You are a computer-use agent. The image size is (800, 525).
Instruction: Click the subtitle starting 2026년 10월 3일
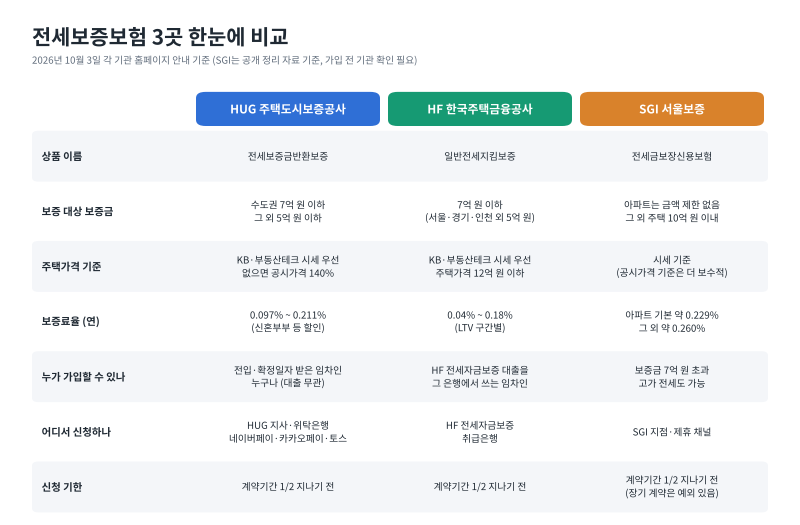224,60
